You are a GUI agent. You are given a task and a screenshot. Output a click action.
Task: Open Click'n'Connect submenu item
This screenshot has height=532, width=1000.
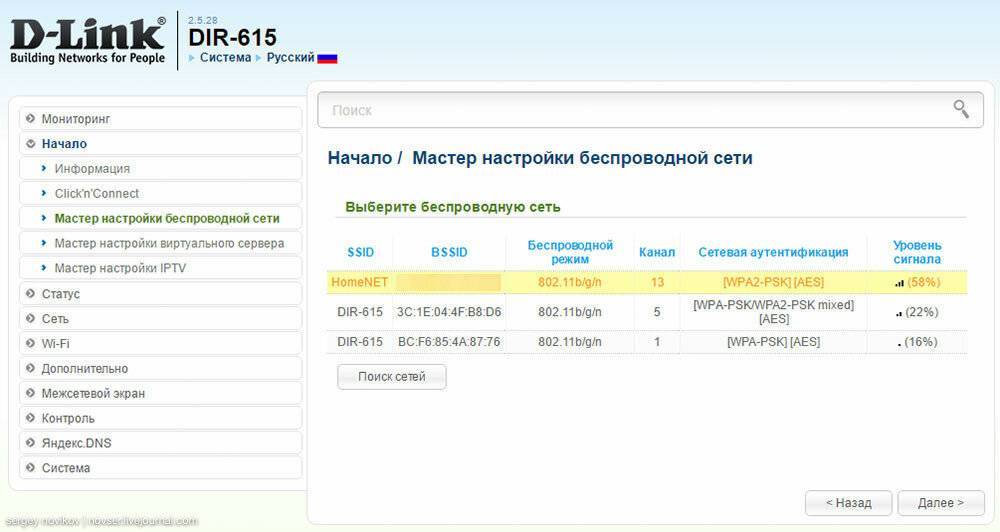point(97,194)
